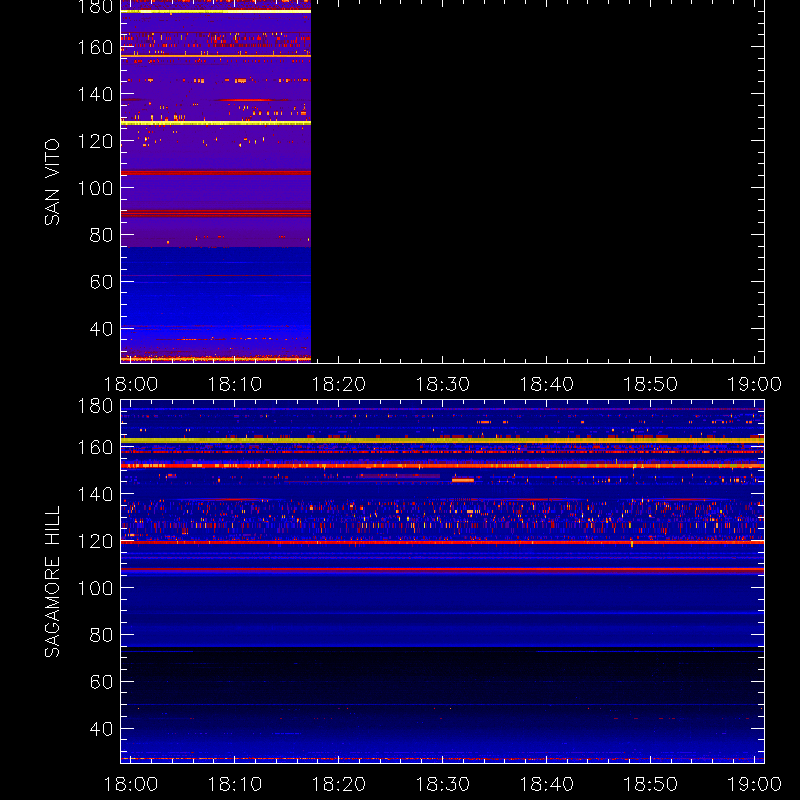Screen dimensions: 800x800
Task: Click the Sagamore Hill plot's 18:20 time label
Action: (339, 784)
